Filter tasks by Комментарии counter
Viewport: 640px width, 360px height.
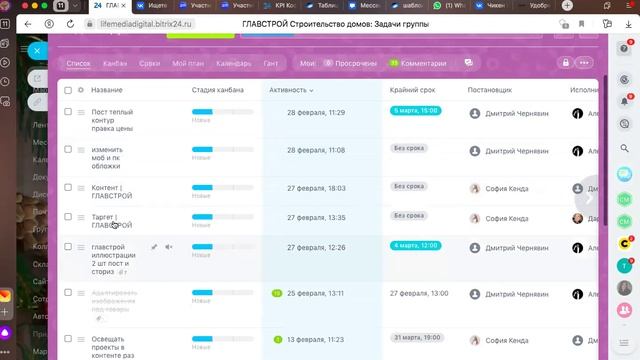point(418,63)
